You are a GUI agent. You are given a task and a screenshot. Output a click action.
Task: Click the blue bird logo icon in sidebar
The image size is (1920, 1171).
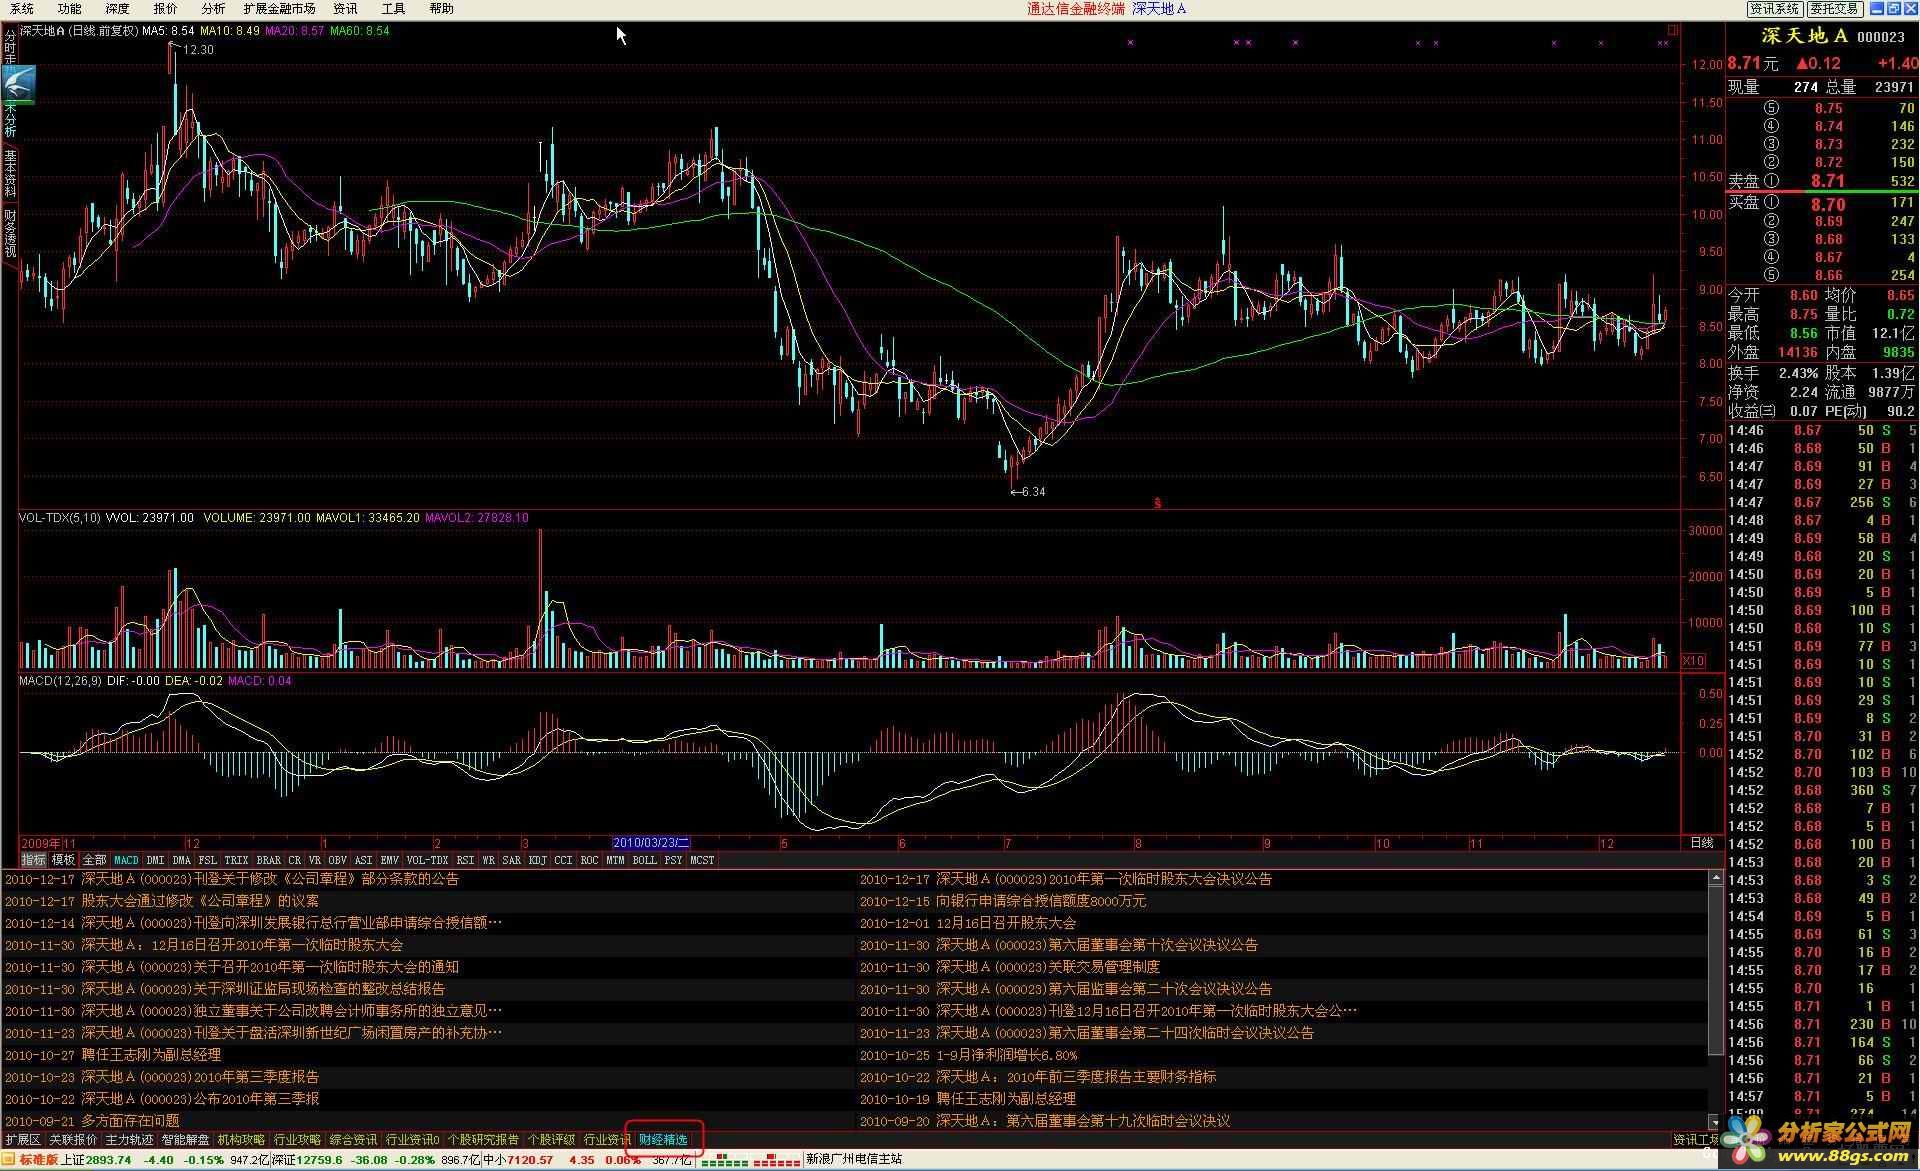17,84
